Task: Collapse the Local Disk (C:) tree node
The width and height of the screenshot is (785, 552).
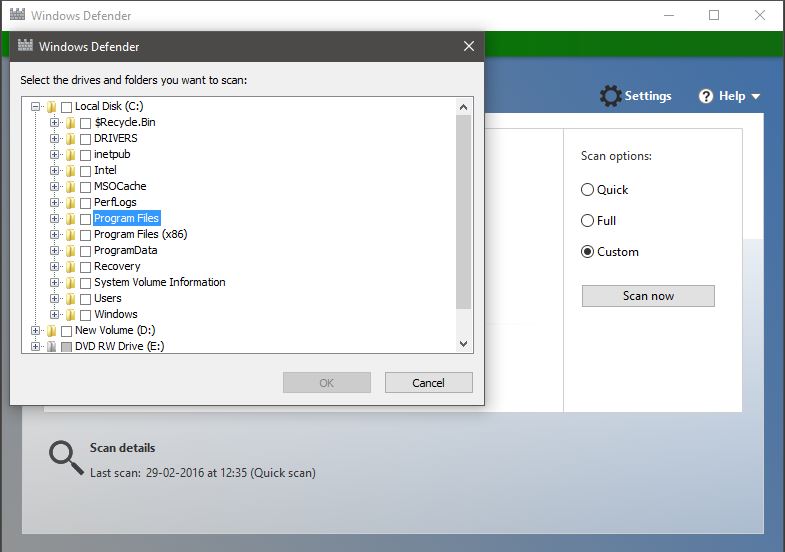Action: (x=36, y=107)
